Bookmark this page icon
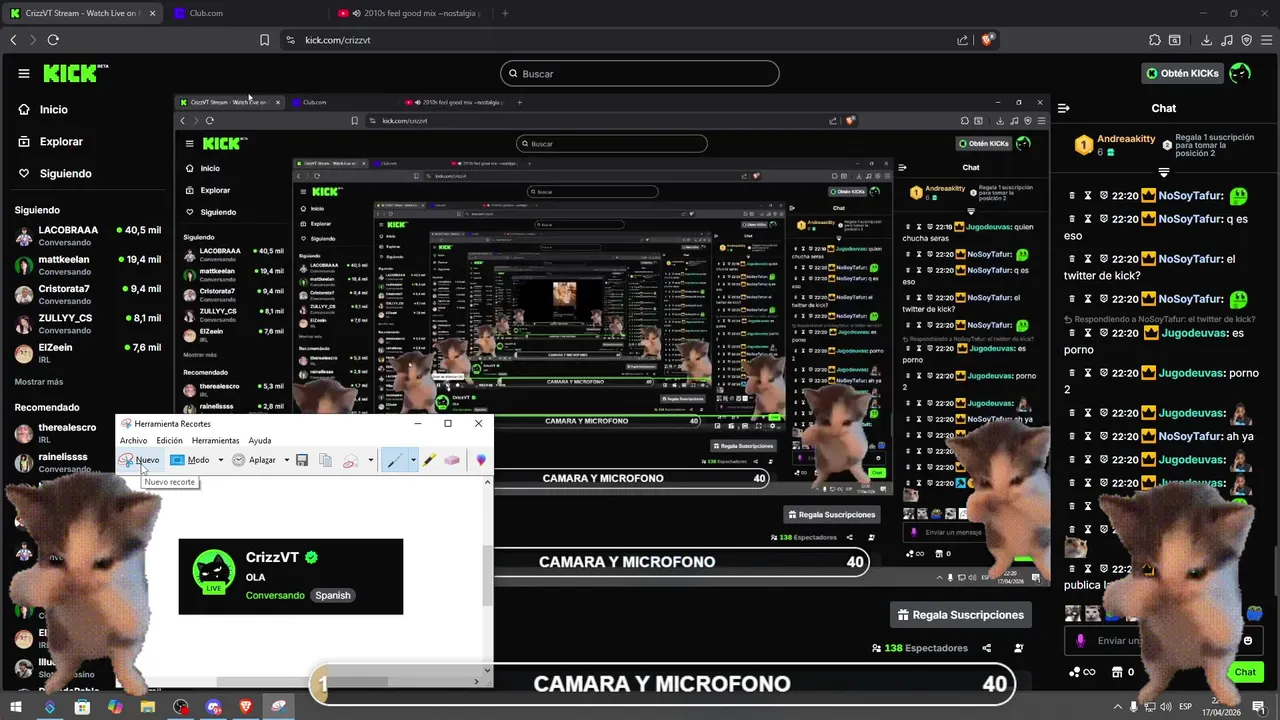Screen dimensions: 1280x720 (264, 40)
